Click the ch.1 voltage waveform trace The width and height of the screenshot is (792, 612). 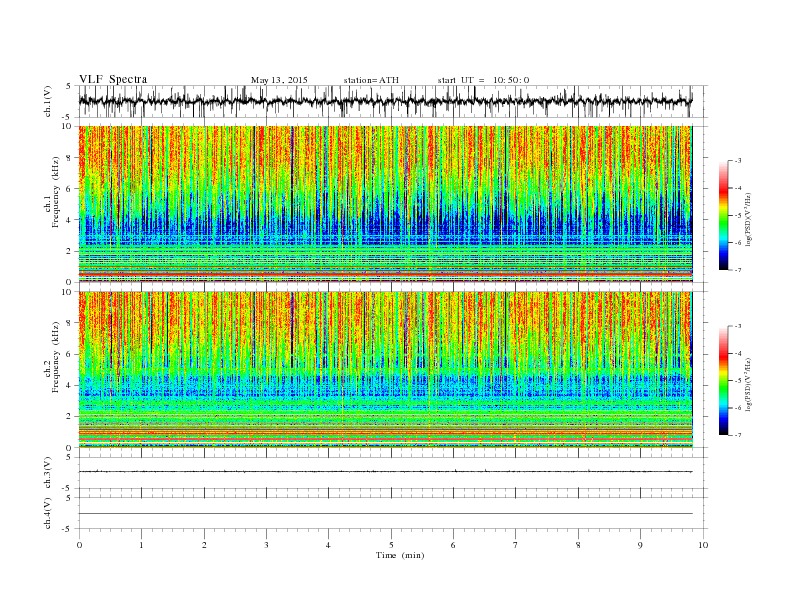(385, 101)
